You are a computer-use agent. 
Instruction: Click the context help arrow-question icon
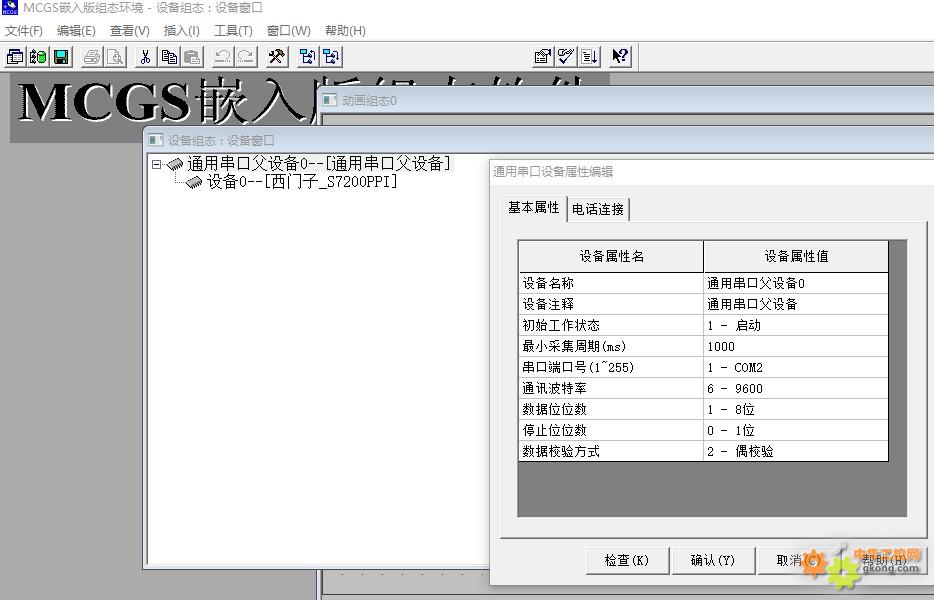pyautogui.click(x=620, y=57)
